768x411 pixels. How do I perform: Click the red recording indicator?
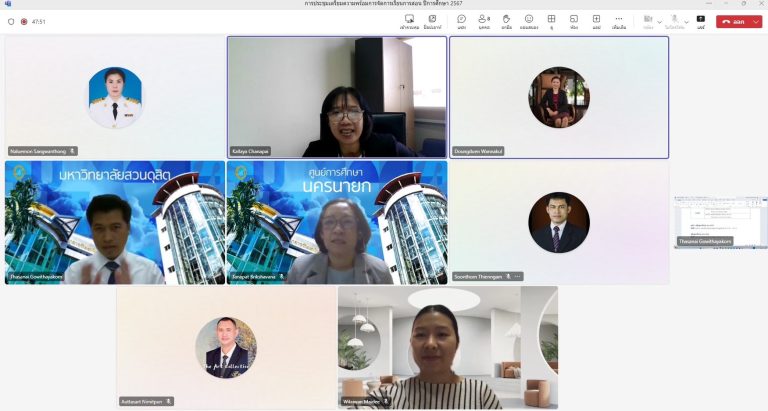pos(24,21)
